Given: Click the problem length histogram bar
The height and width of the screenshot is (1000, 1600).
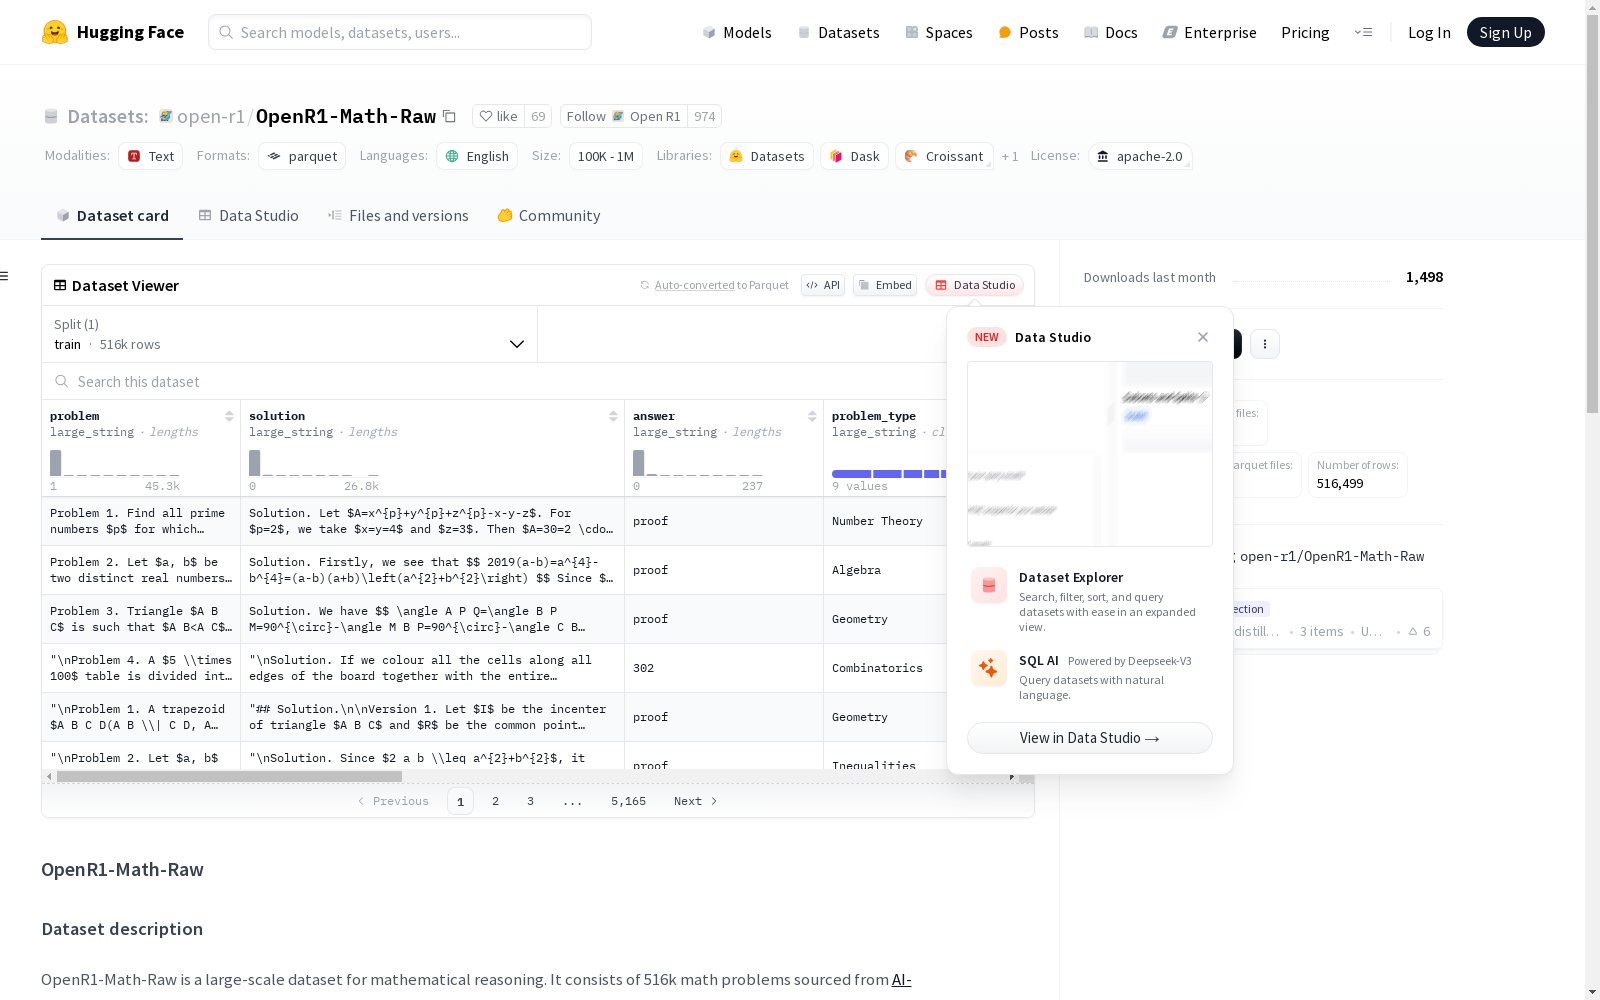Looking at the screenshot, I should click(56, 463).
